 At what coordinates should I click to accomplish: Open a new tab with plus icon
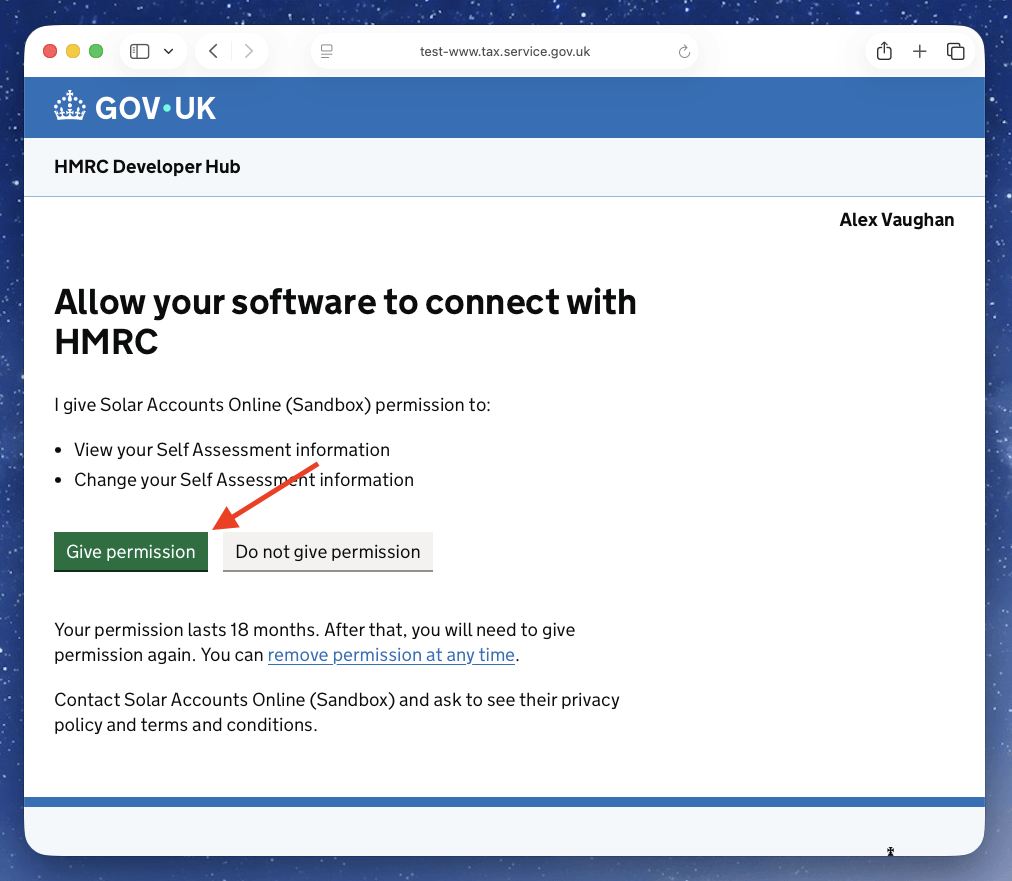click(x=920, y=51)
